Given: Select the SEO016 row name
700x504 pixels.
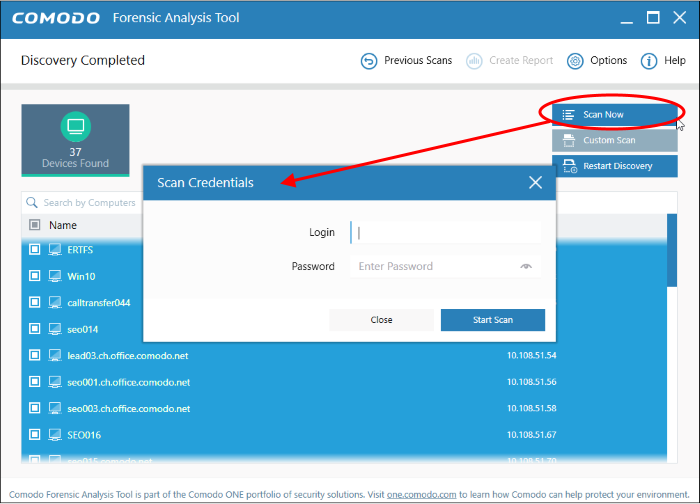Looking at the screenshot, I should 84,435.
